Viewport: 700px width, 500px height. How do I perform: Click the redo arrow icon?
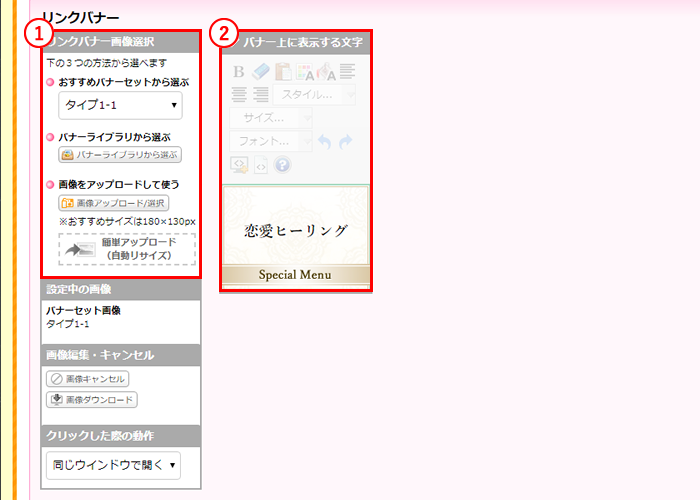point(346,141)
